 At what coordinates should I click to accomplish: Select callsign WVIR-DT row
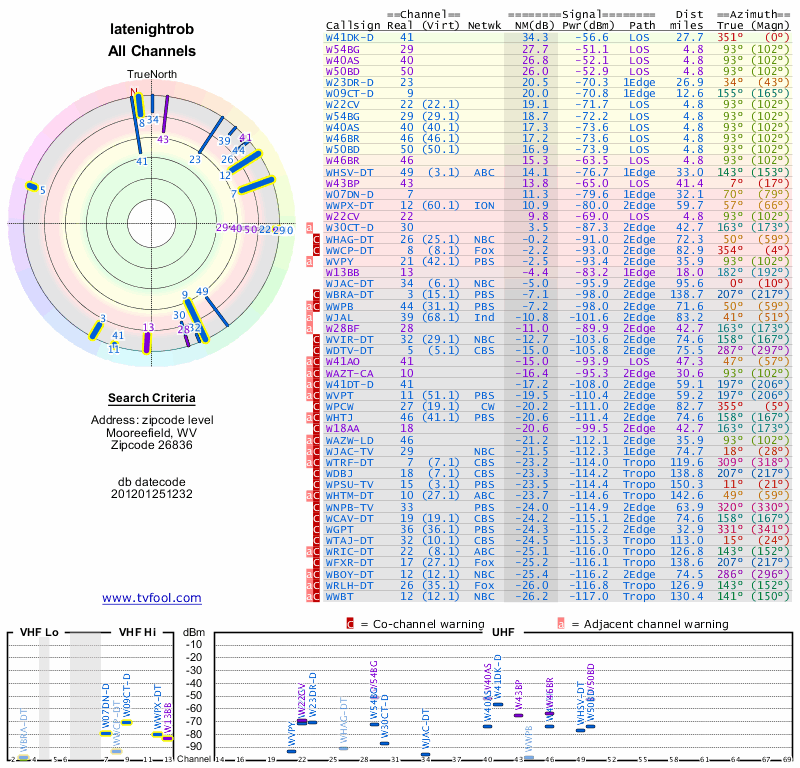tap(558, 339)
